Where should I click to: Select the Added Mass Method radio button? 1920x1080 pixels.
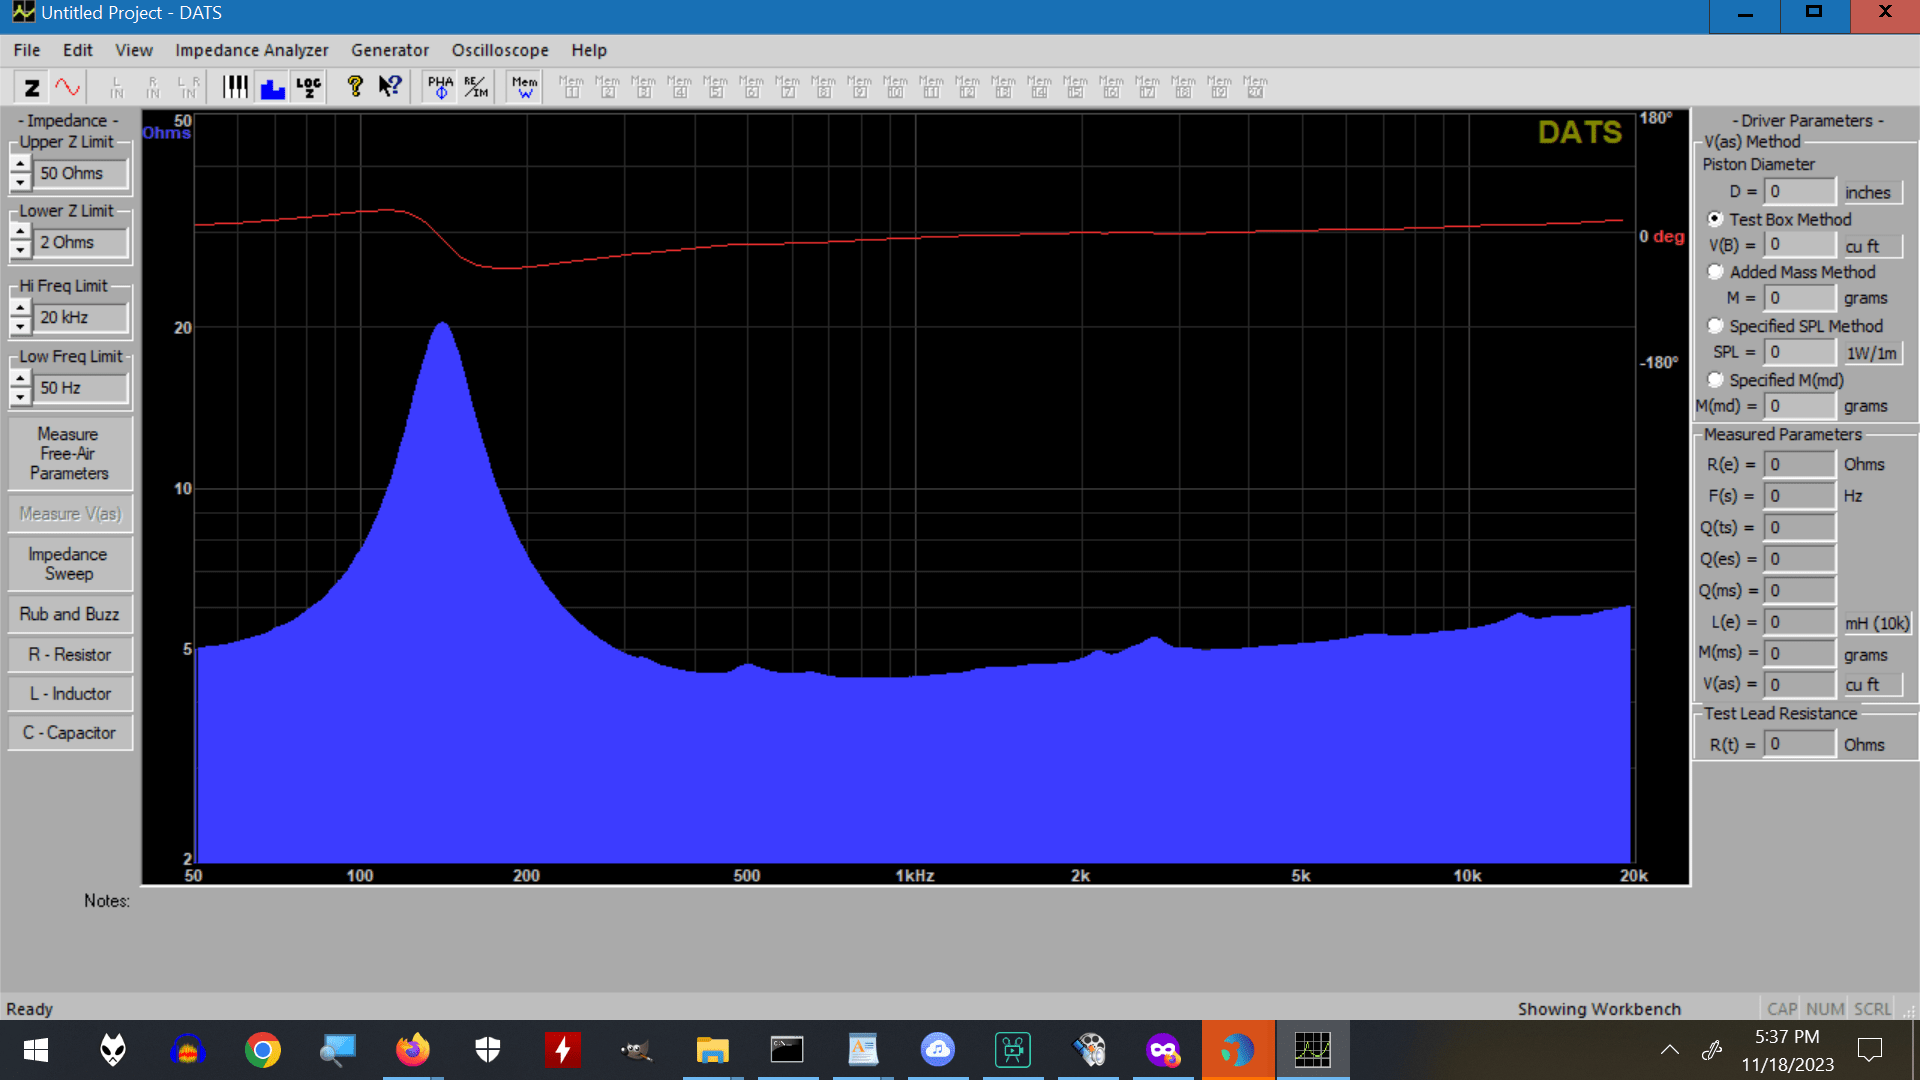coord(1716,272)
